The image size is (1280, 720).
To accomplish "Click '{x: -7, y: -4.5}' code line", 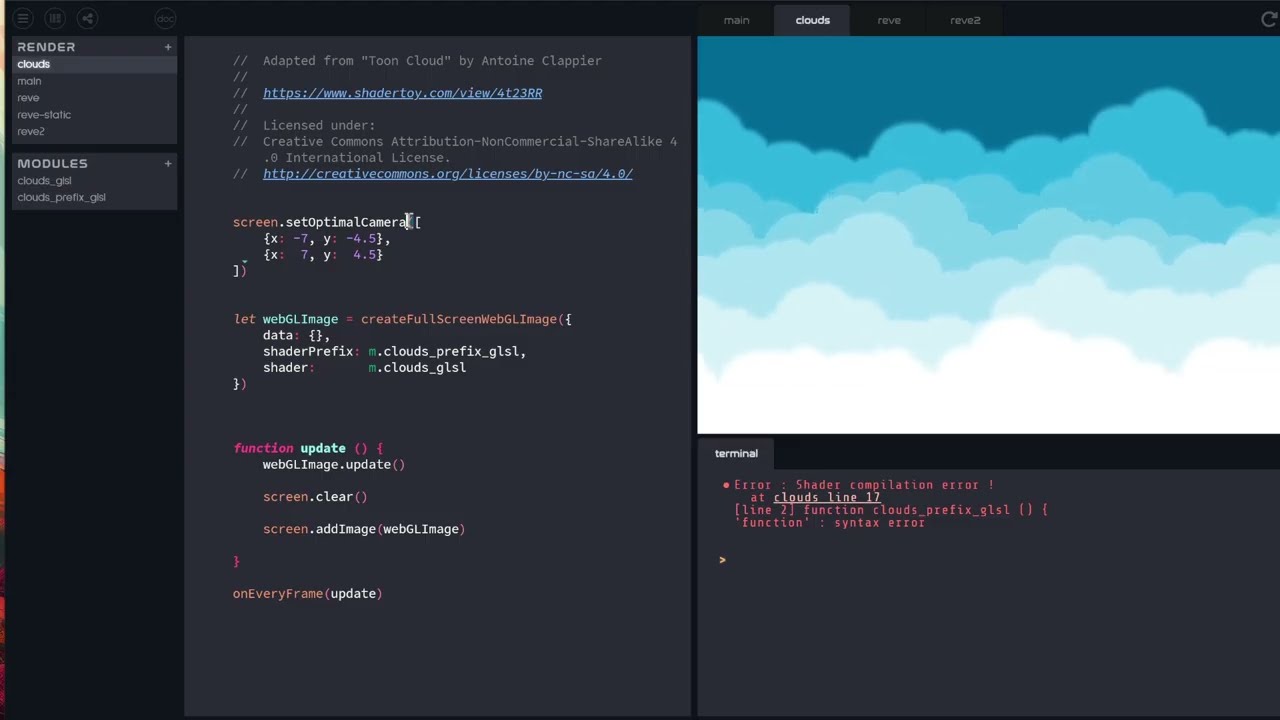I will pos(327,238).
